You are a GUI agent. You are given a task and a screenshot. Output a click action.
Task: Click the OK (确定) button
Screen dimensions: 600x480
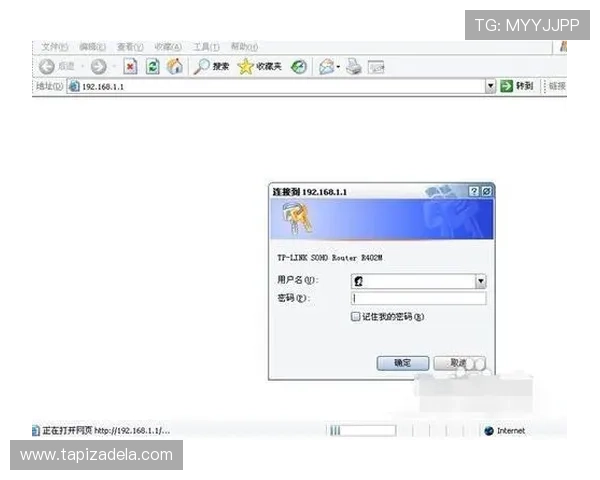(x=402, y=363)
